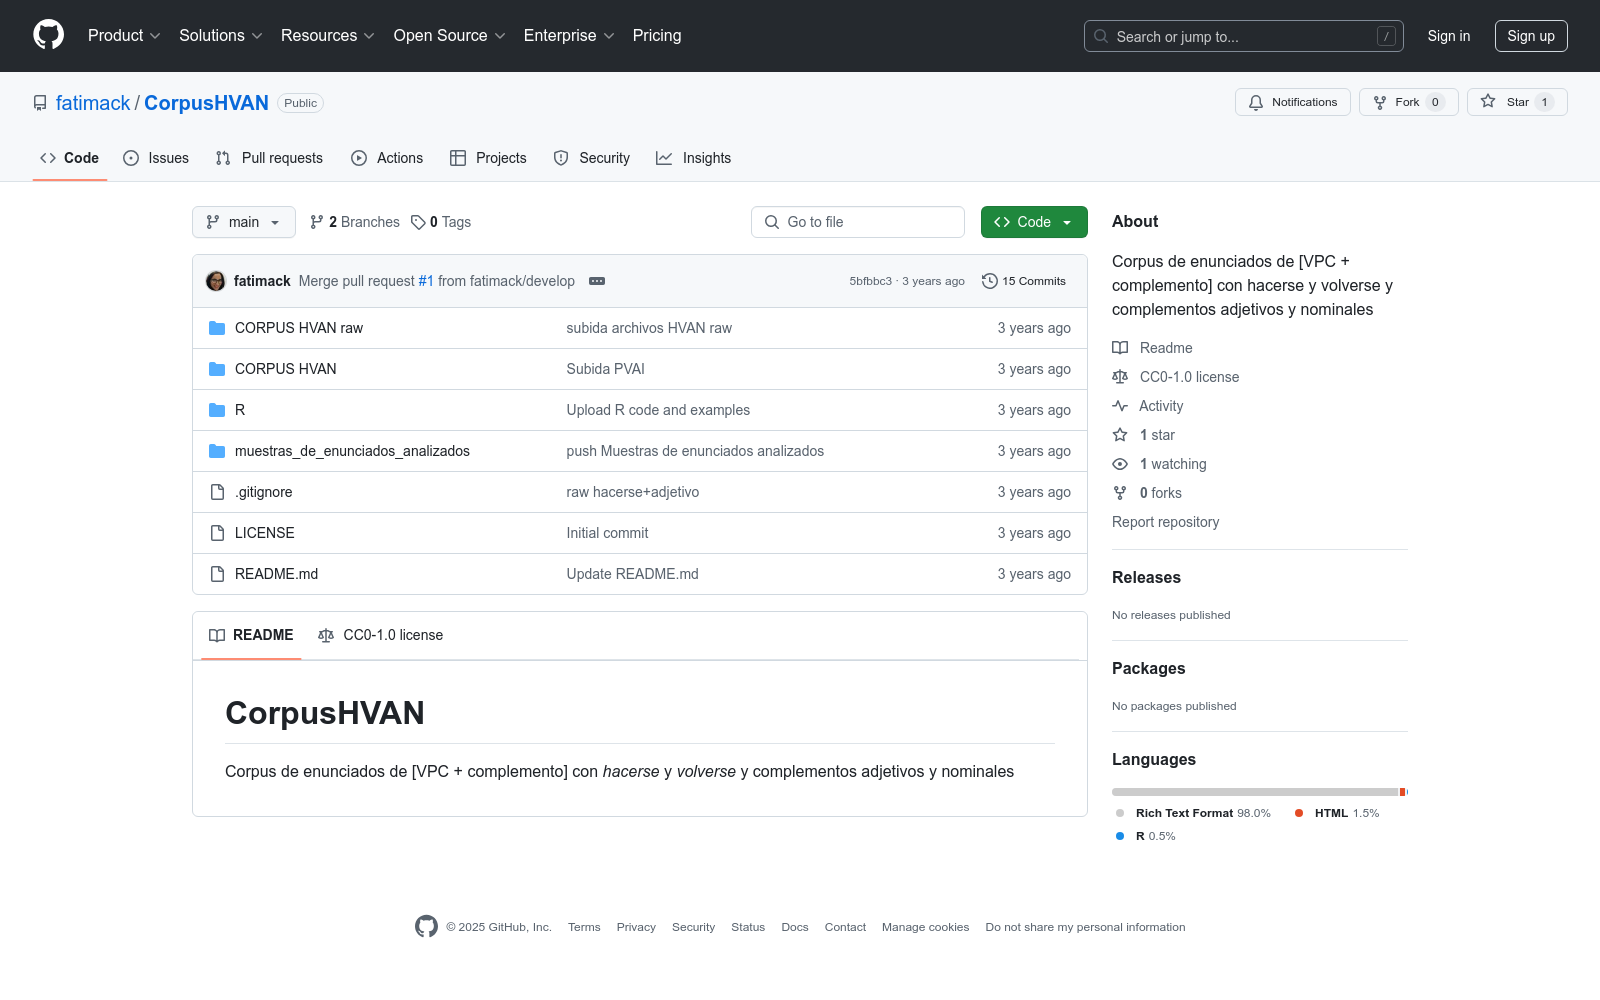Open the Pricing menu item
Image resolution: width=1600 pixels, height=1000 pixels.
pyautogui.click(x=657, y=35)
